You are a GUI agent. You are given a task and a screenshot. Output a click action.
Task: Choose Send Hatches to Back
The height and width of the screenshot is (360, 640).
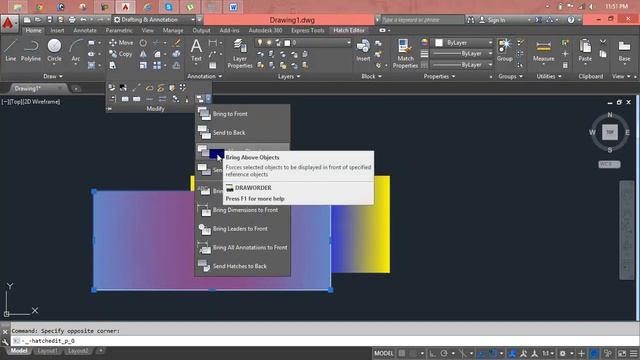point(243,267)
